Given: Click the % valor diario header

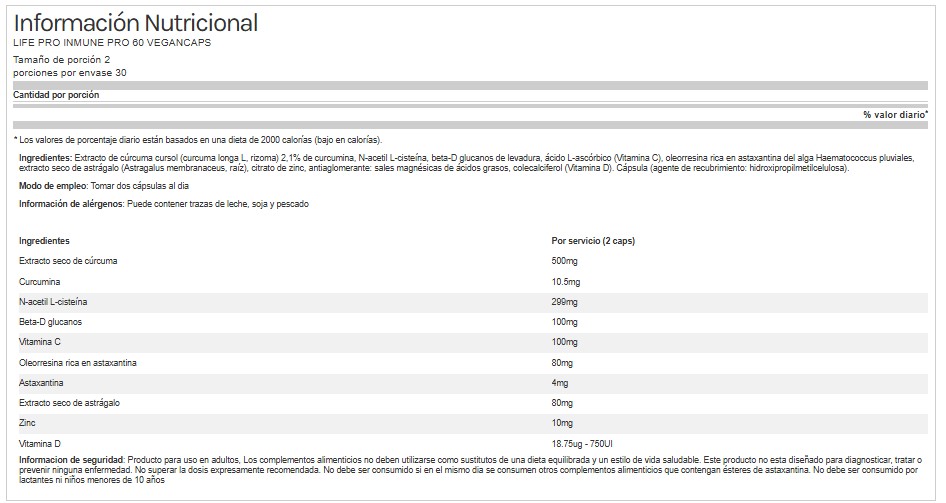Looking at the screenshot, I should coord(895,115).
